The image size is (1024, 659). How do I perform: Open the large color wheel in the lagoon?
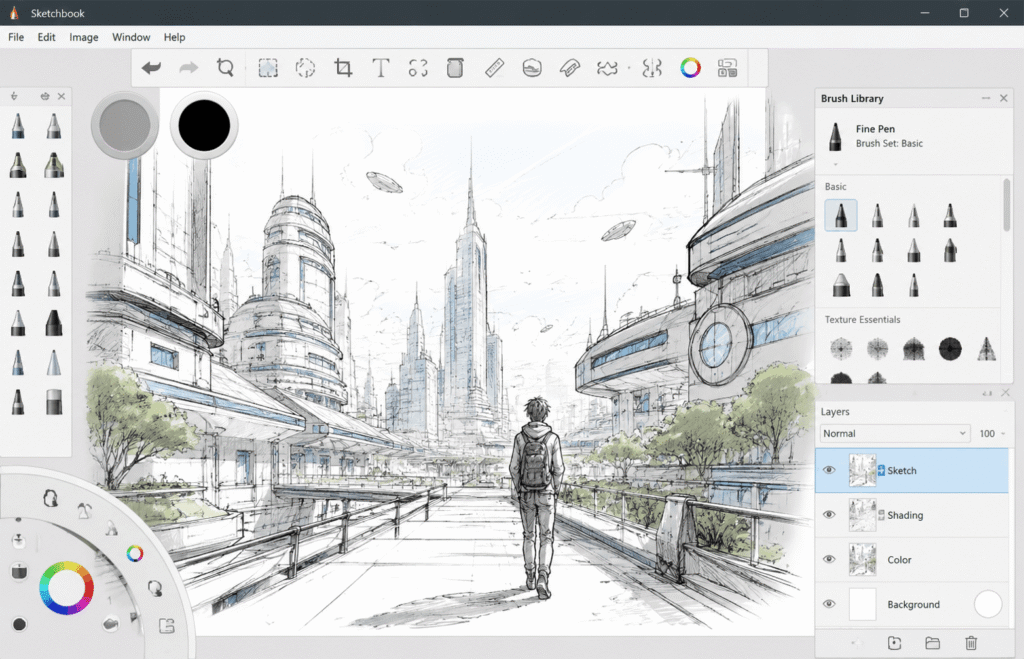coord(66,588)
